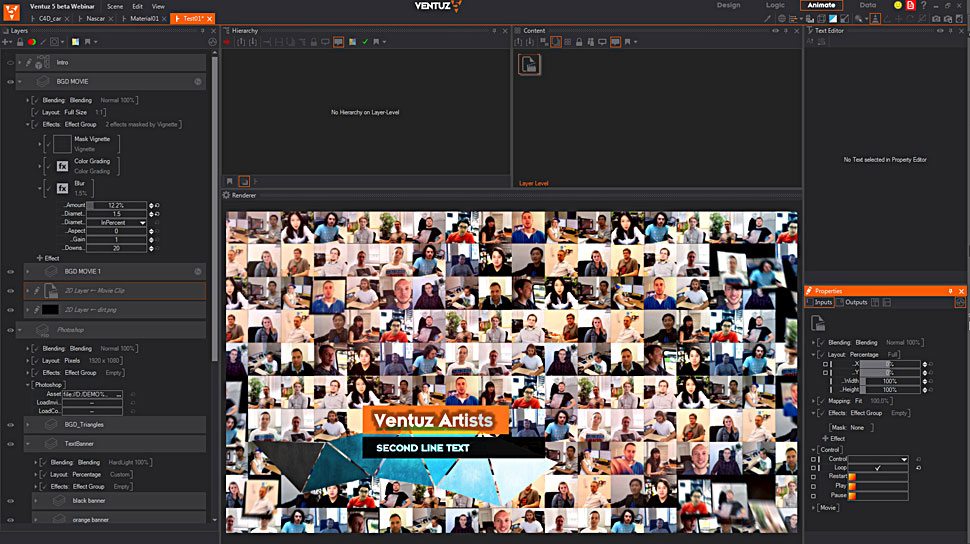Open the Scene menu
970x544 pixels.
tap(115, 6)
